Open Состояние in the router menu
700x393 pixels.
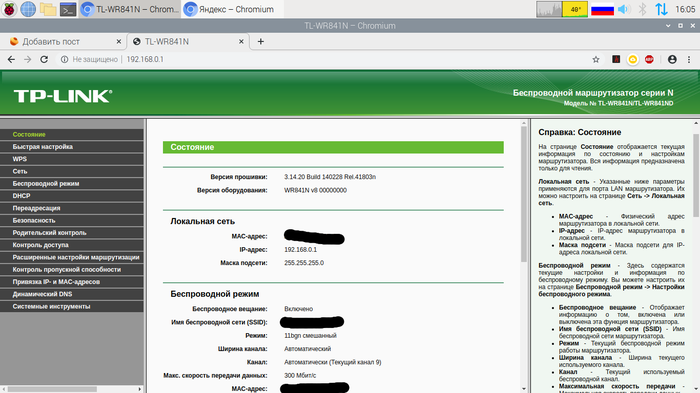71,134
